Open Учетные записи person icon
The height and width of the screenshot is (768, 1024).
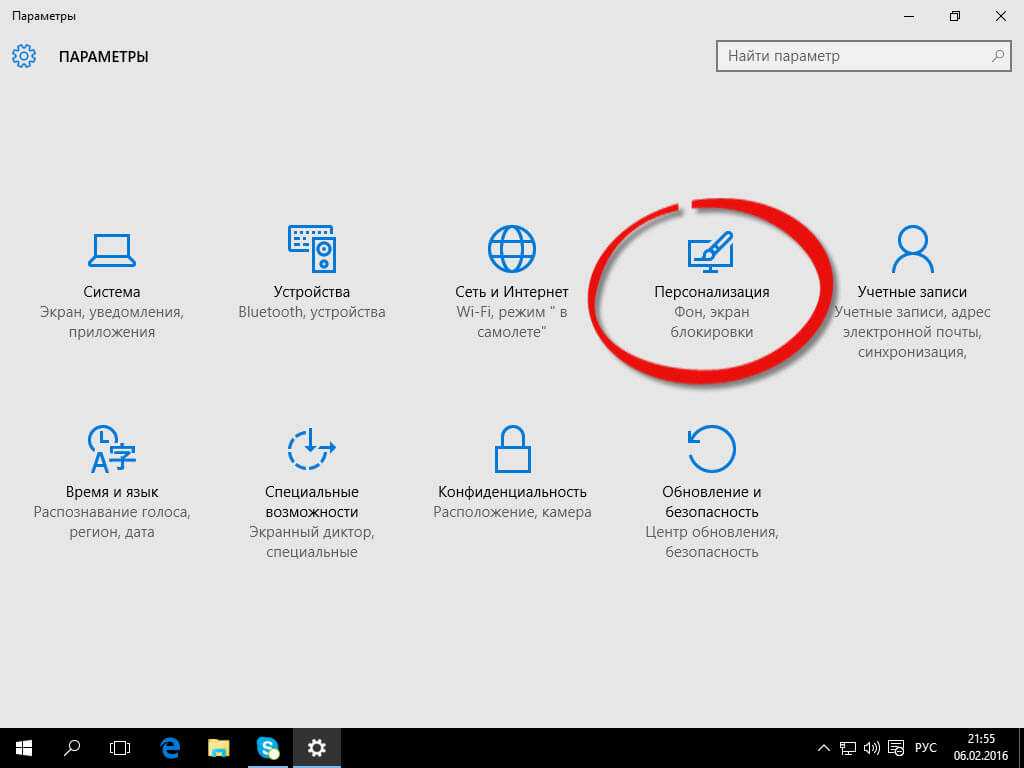click(911, 249)
